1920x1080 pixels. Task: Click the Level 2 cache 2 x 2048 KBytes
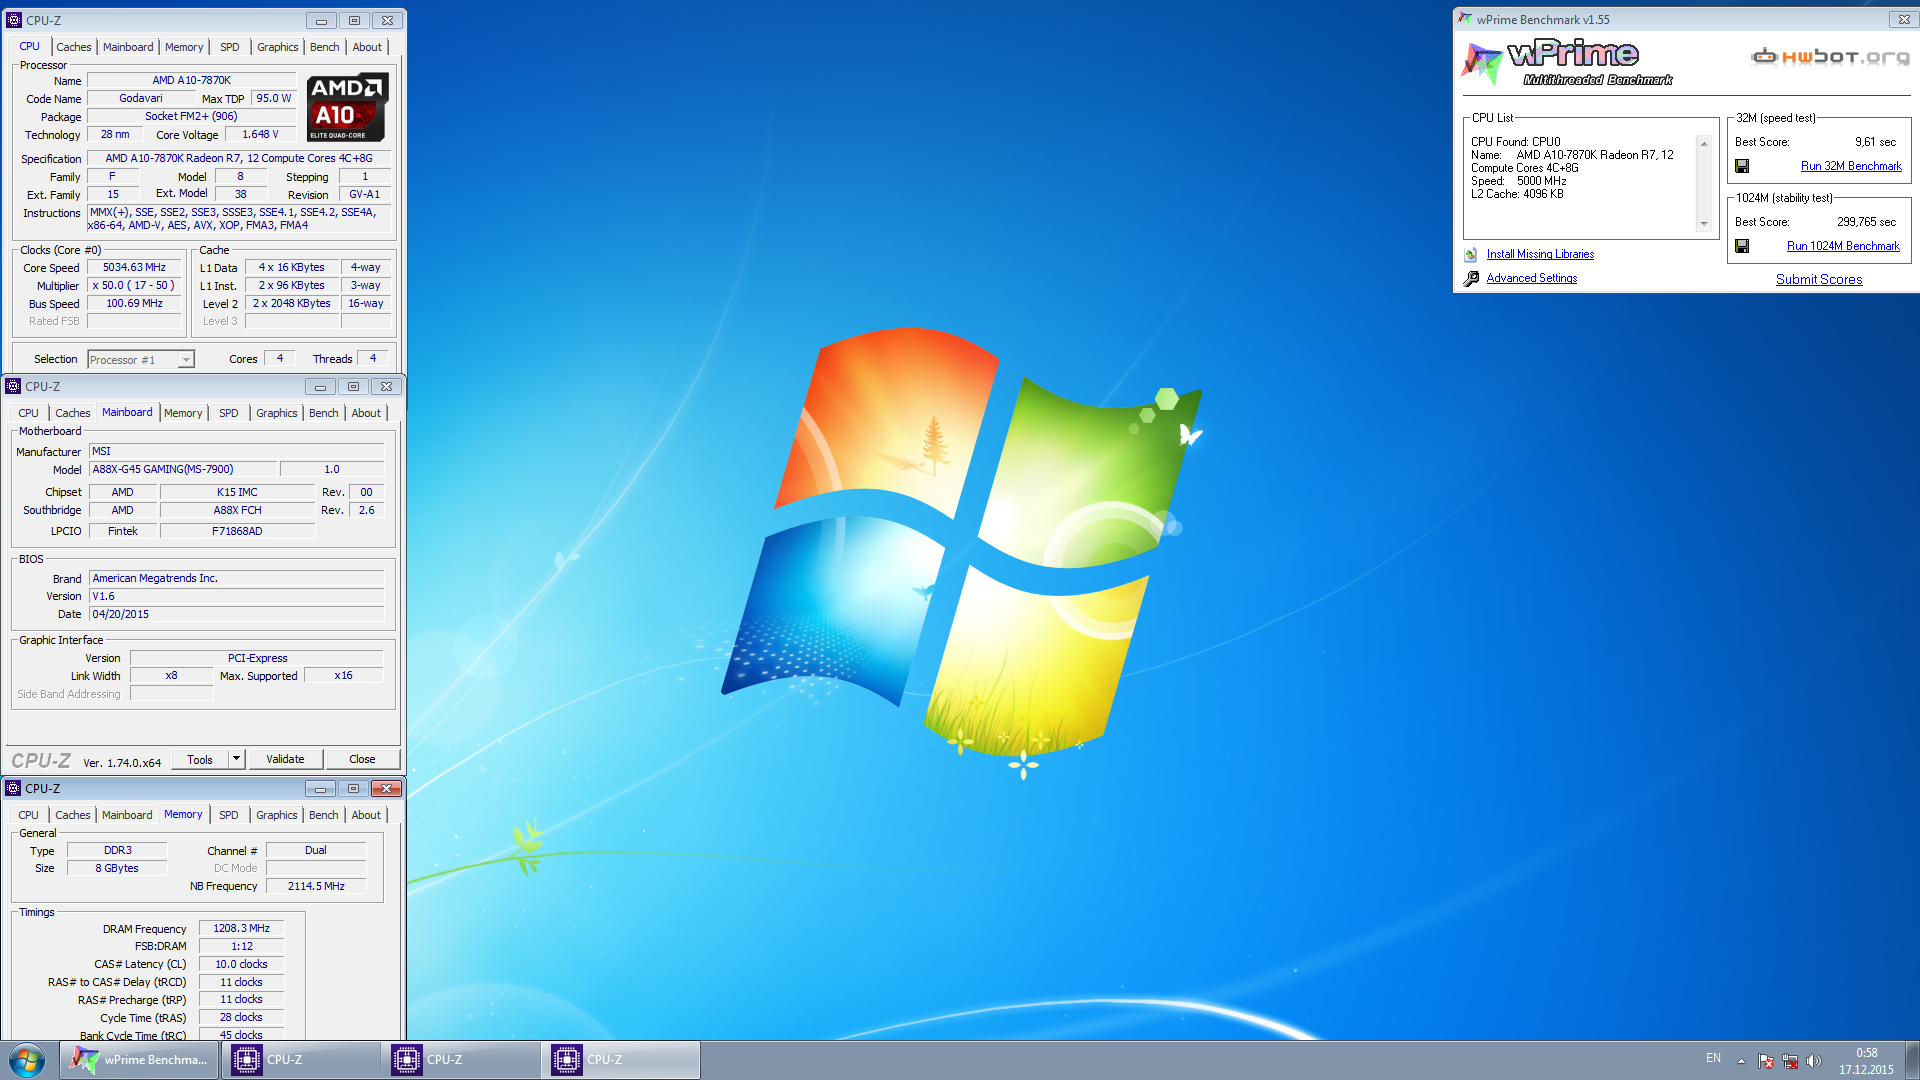(291, 304)
